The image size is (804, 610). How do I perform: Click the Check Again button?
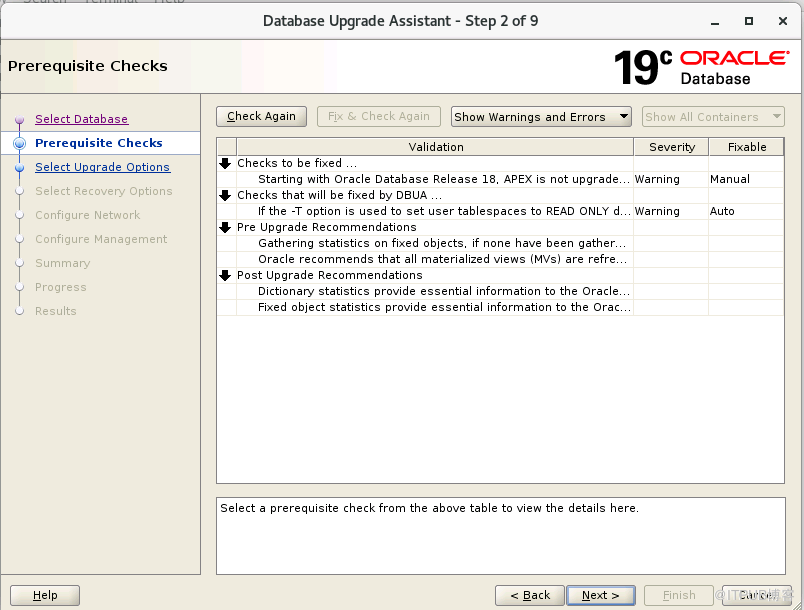point(262,116)
